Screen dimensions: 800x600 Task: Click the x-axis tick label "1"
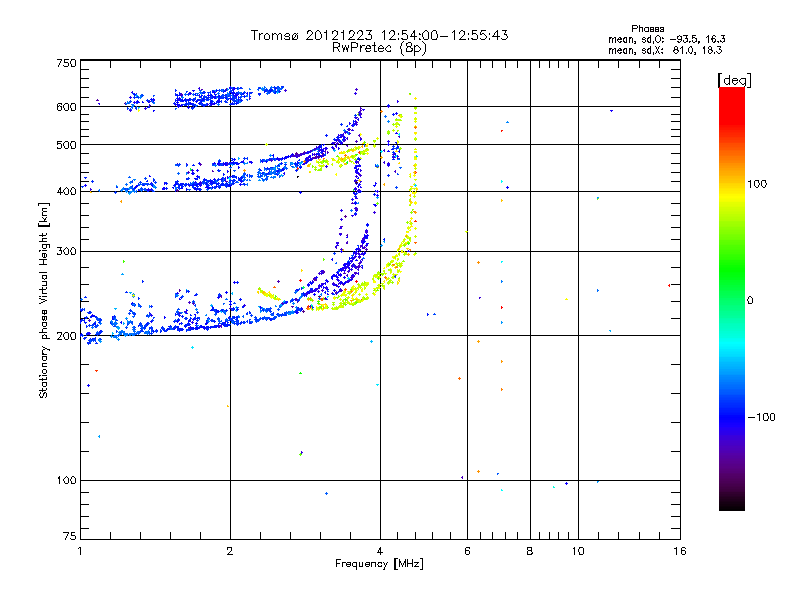pyautogui.click(x=80, y=551)
